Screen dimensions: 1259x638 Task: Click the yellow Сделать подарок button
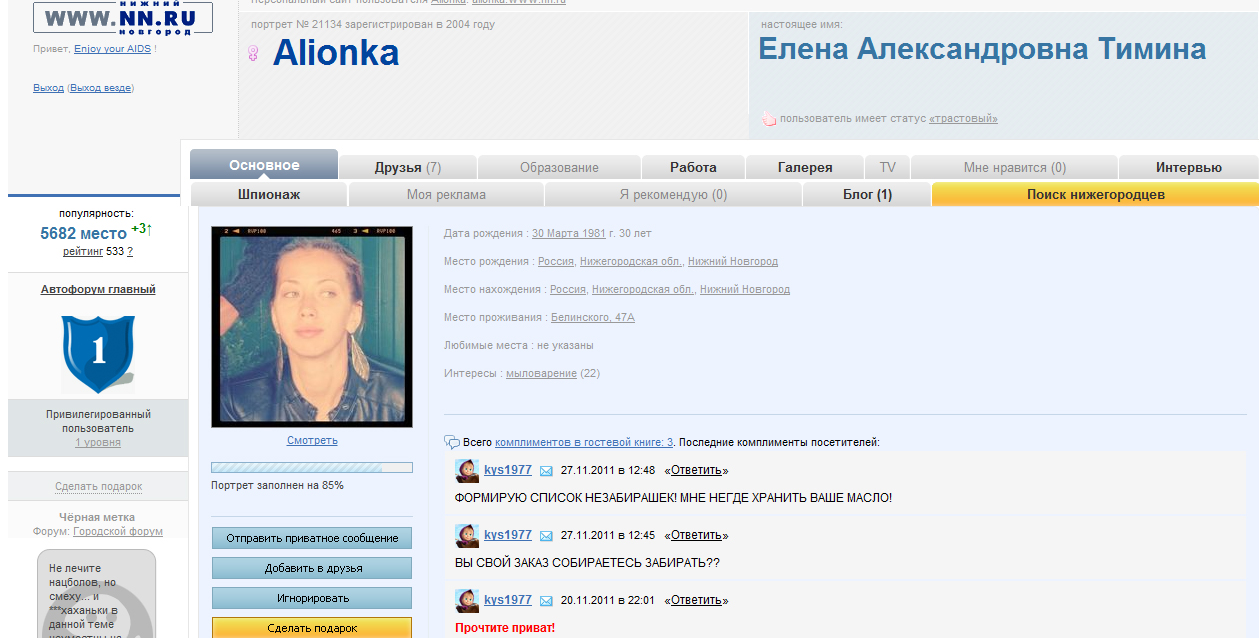[x=312, y=628]
